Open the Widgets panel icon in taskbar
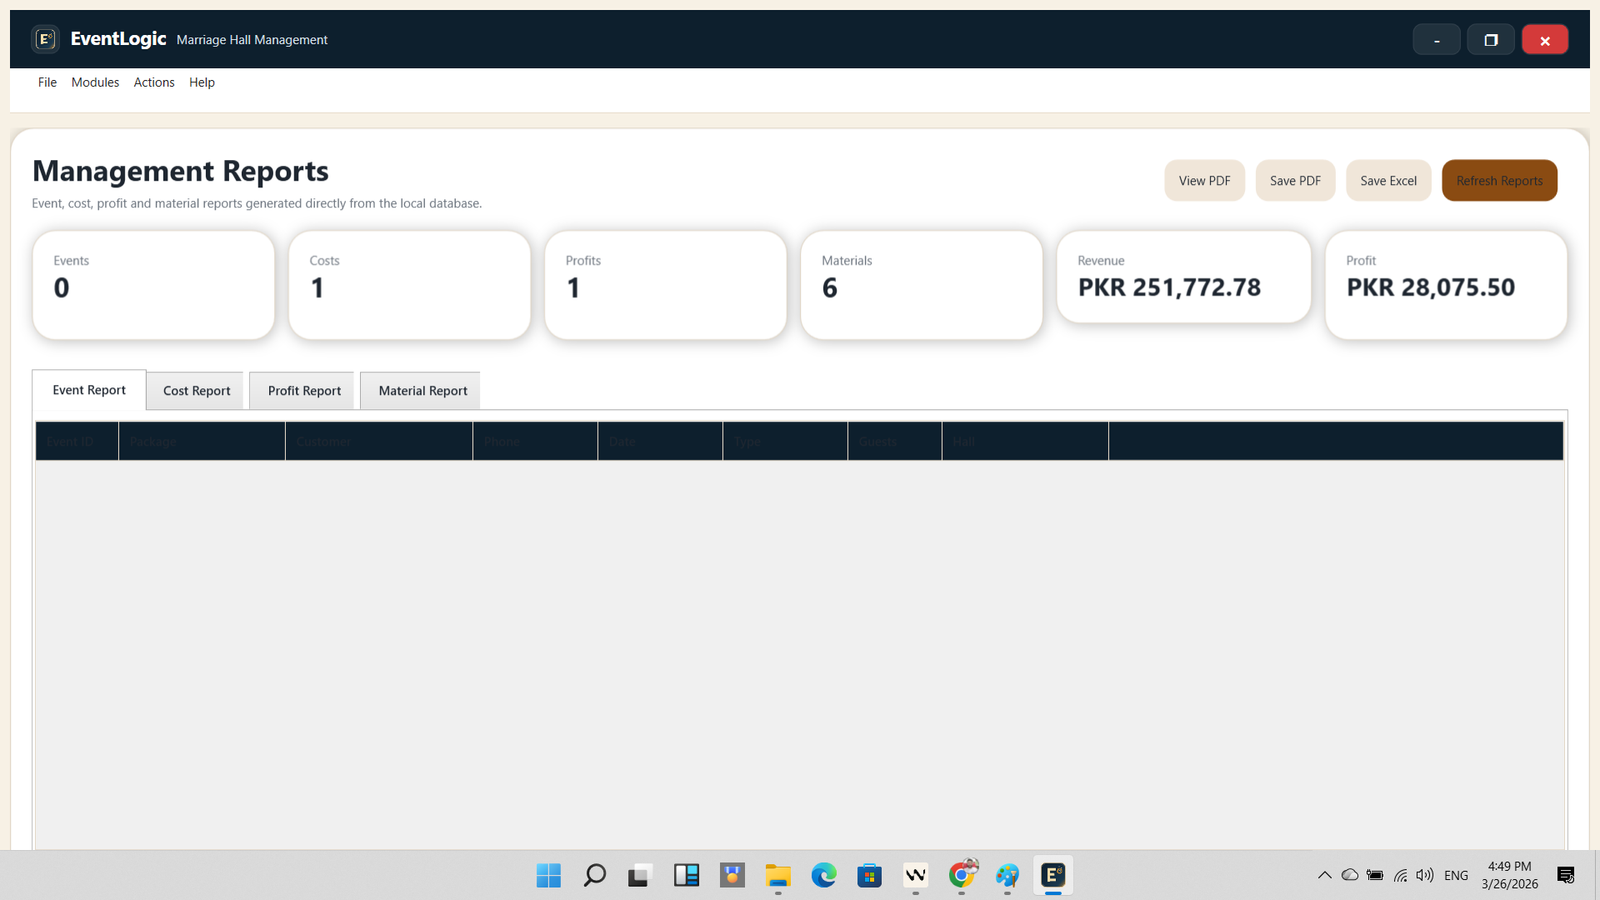 point(686,876)
